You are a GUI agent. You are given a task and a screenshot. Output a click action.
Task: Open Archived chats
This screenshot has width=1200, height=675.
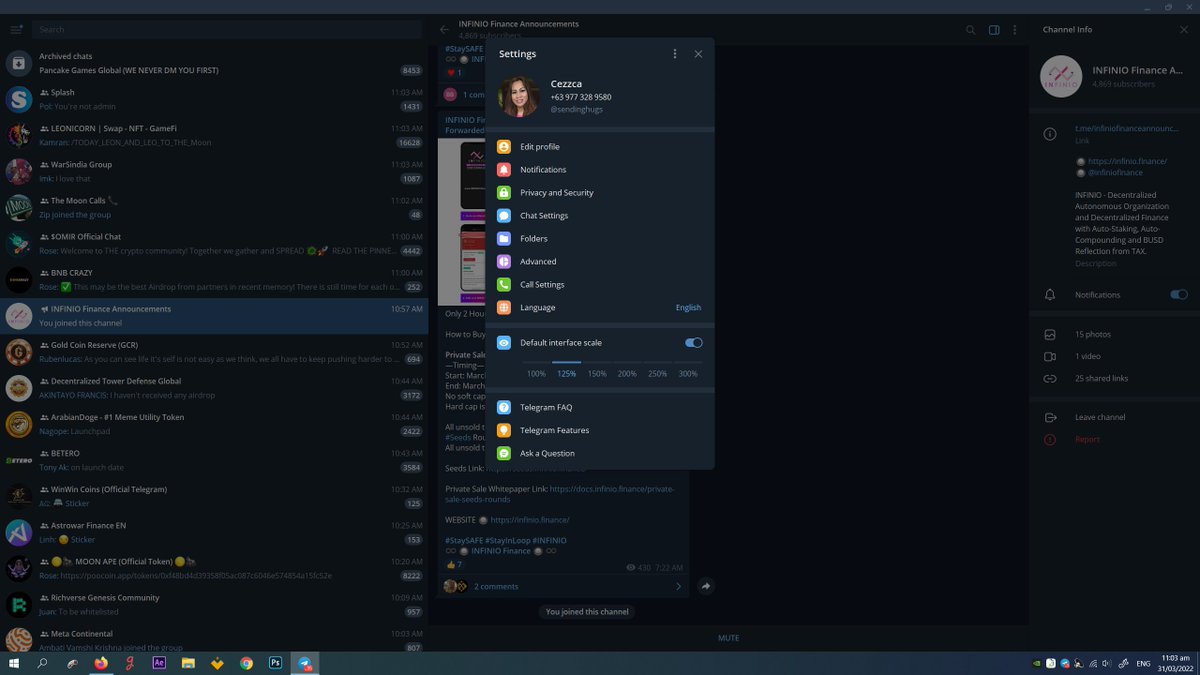click(x=214, y=64)
